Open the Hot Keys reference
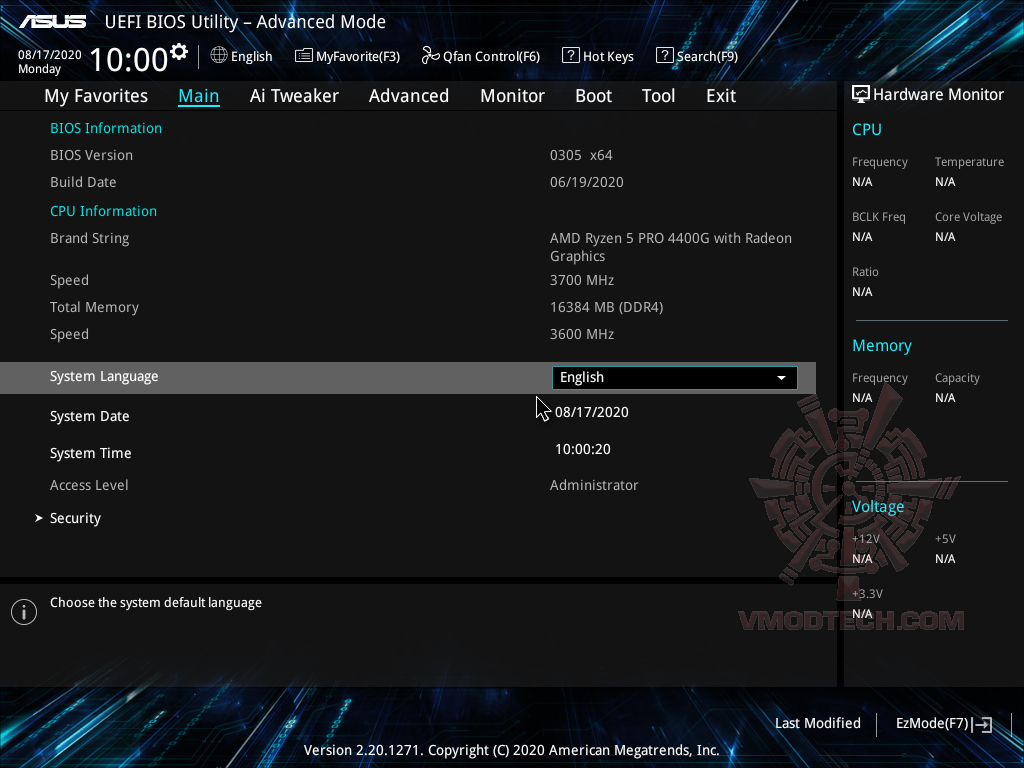Viewport: 1024px width, 768px height. tap(598, 56)
